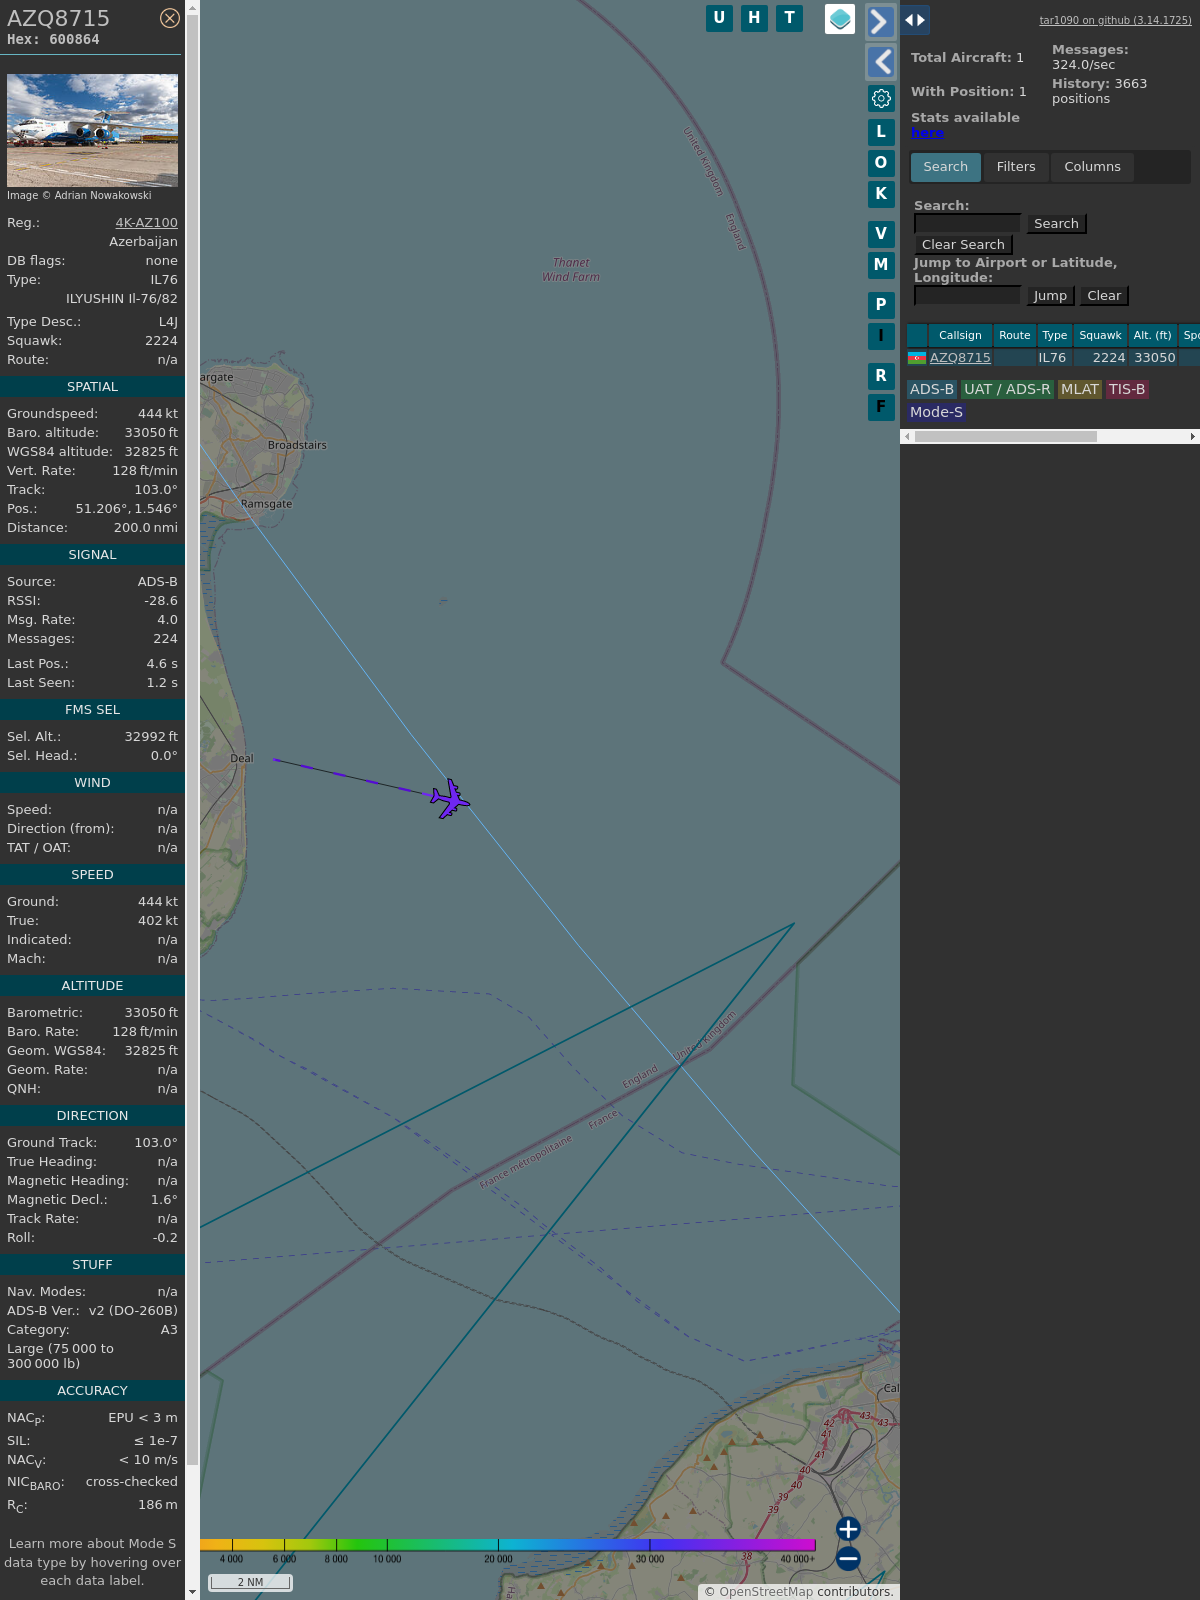Select AZQ8715 callsign in aircraft table
The image size is (1200, 1600).
pyautogui.click(x=960, y=358)
